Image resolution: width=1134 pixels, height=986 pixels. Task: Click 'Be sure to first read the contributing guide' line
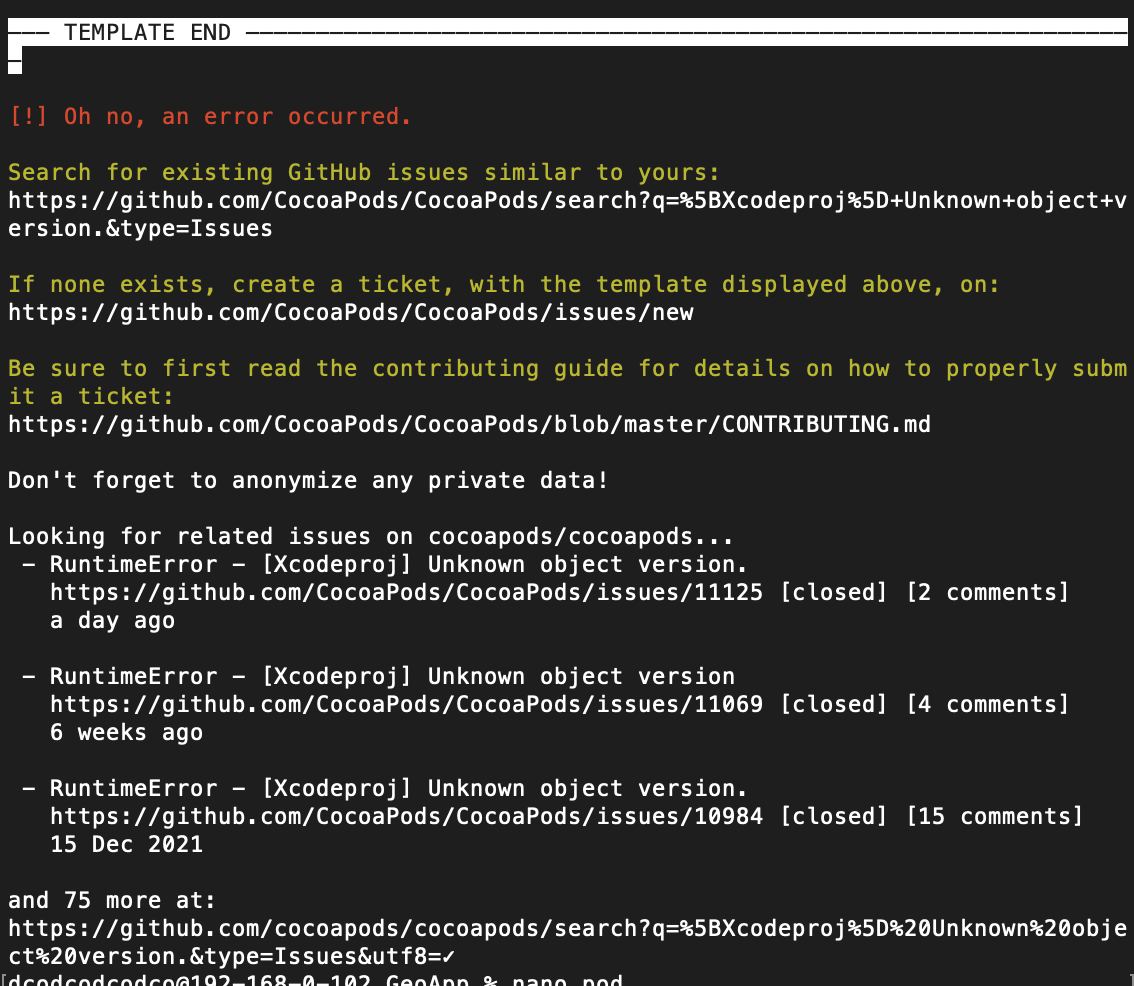point(567,369)
